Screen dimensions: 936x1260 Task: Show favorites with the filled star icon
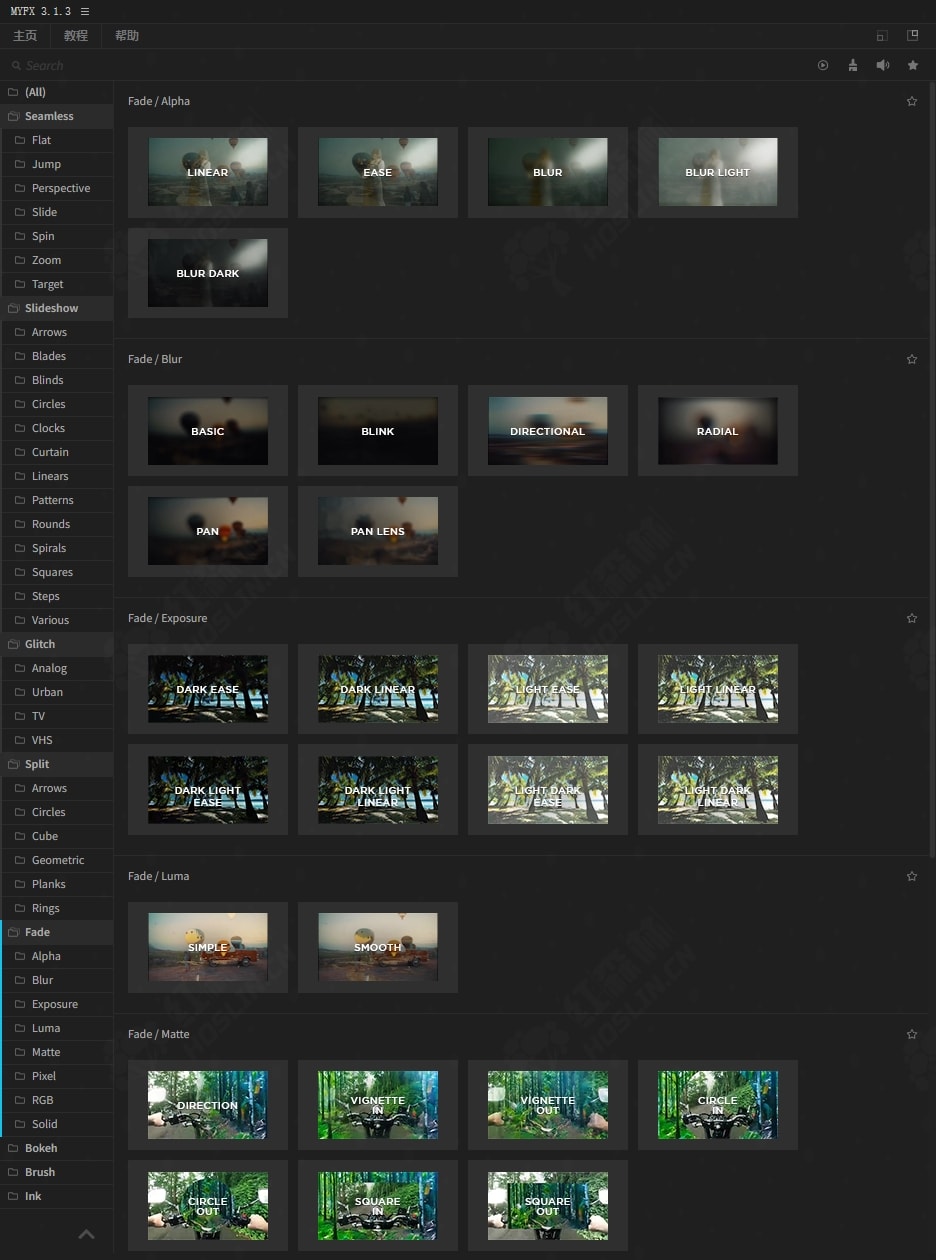tap(913, 65)
